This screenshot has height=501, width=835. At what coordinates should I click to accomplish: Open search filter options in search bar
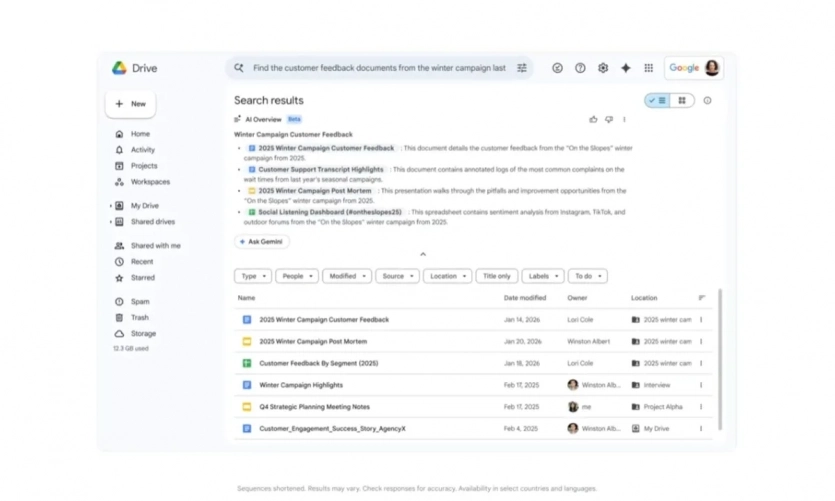522,68
